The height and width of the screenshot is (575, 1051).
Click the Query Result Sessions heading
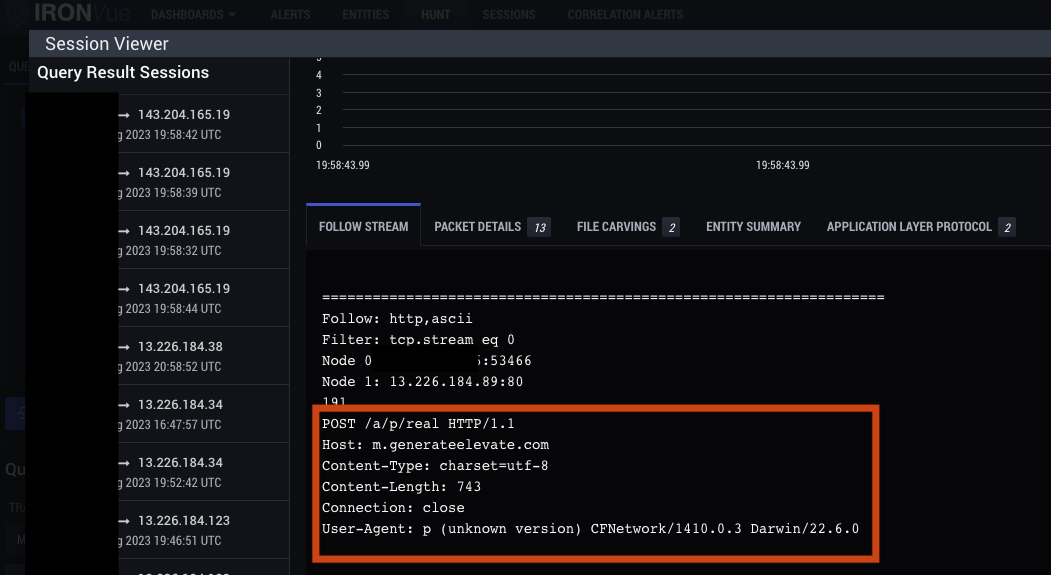(123, 72)
